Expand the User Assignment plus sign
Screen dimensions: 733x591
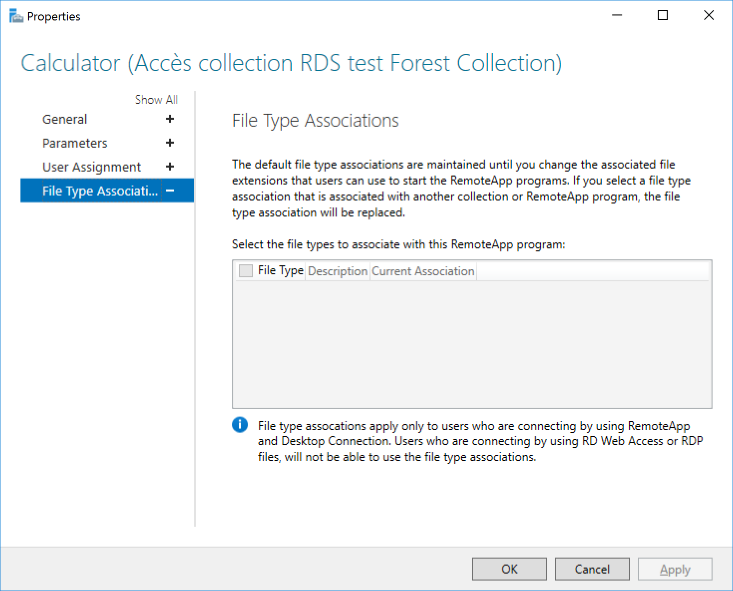tap(170, 167)
